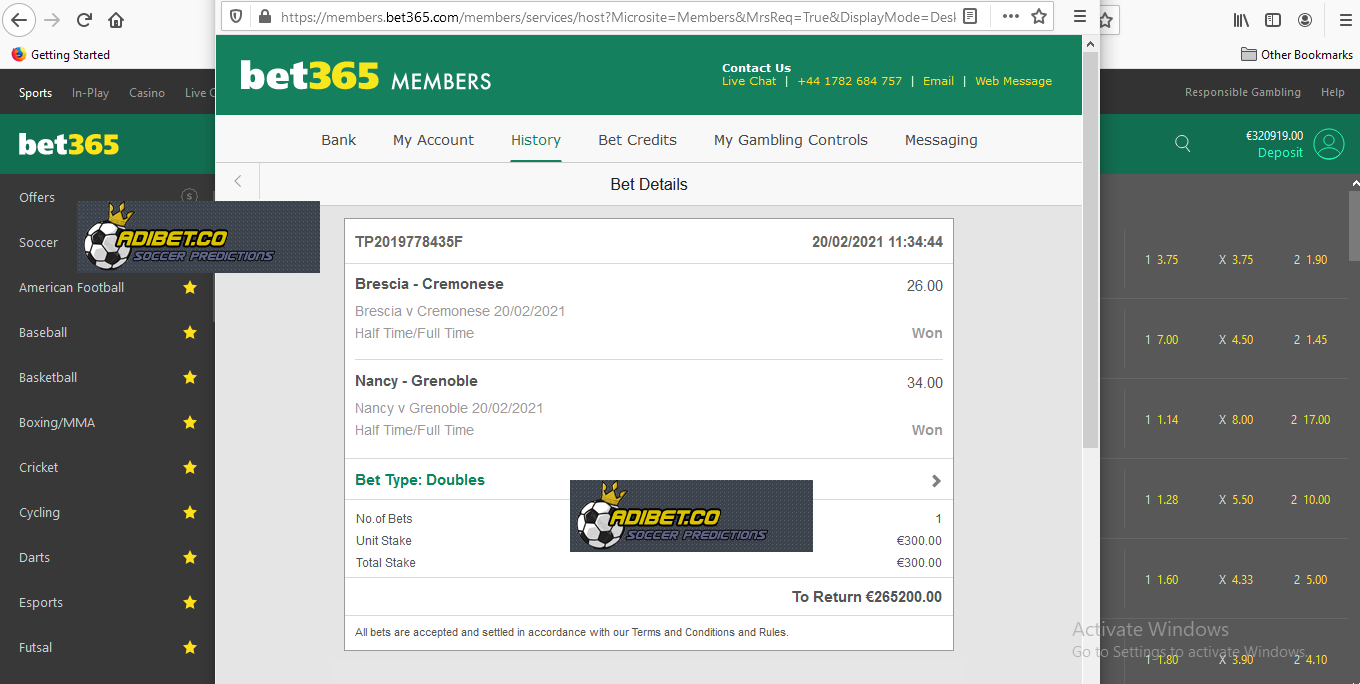The height and width of the screenshot is (684, 1360).
Task: Select the History tab
Action: tap(536, 140)
